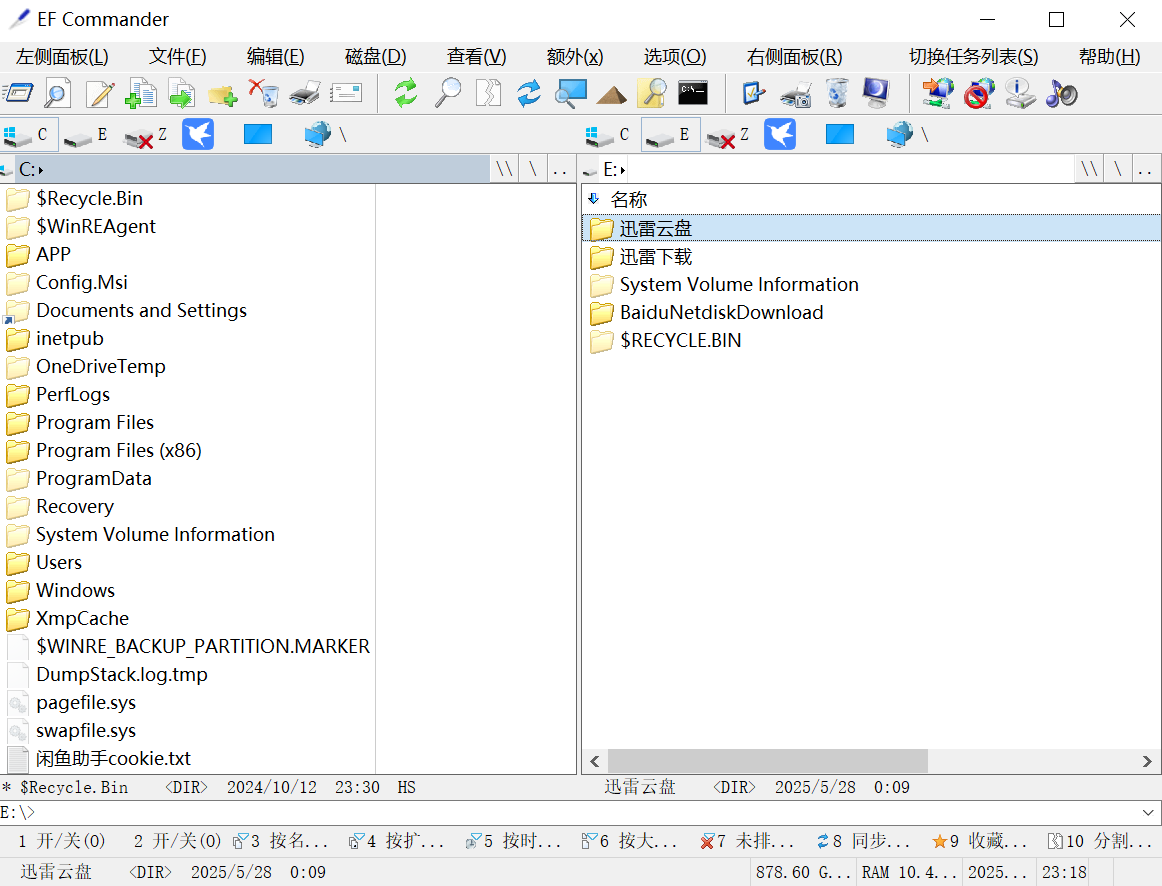Click the new folder icon
The image size is (1162, 886).
tap(222, 95)
